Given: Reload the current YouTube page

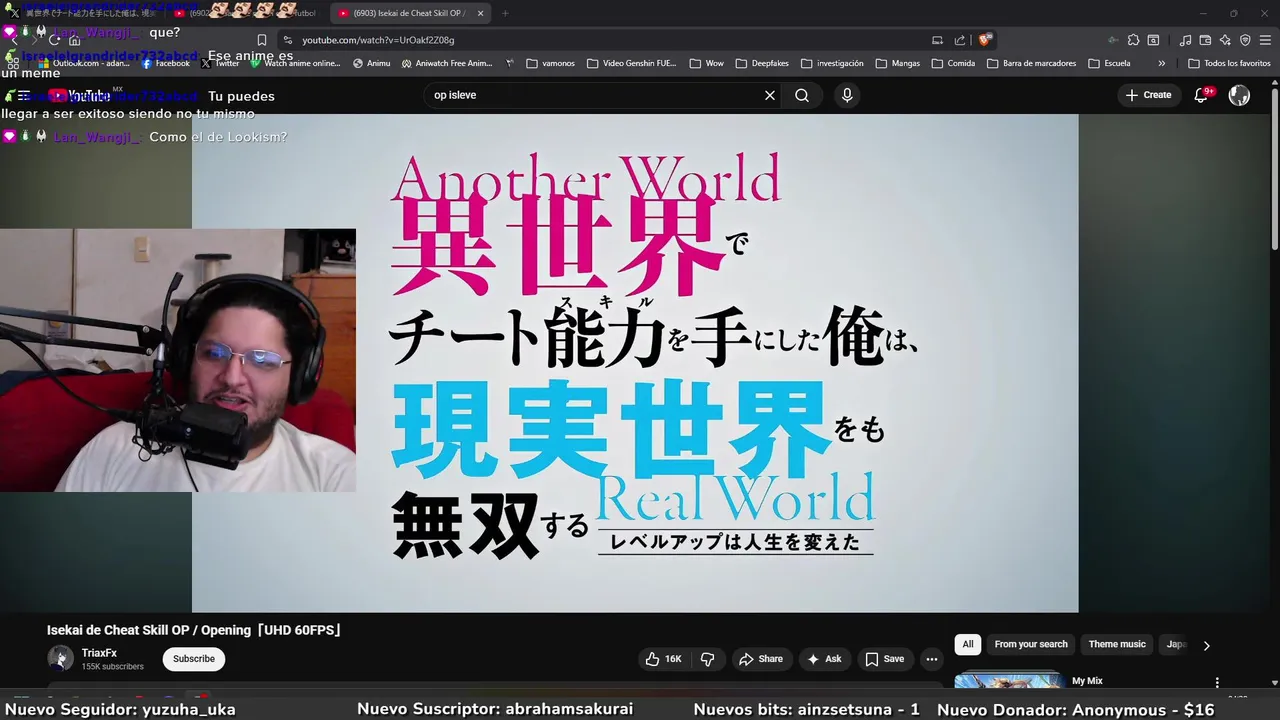Looking at the screenshot, I should pyautogui.click(x=54, y=40).
